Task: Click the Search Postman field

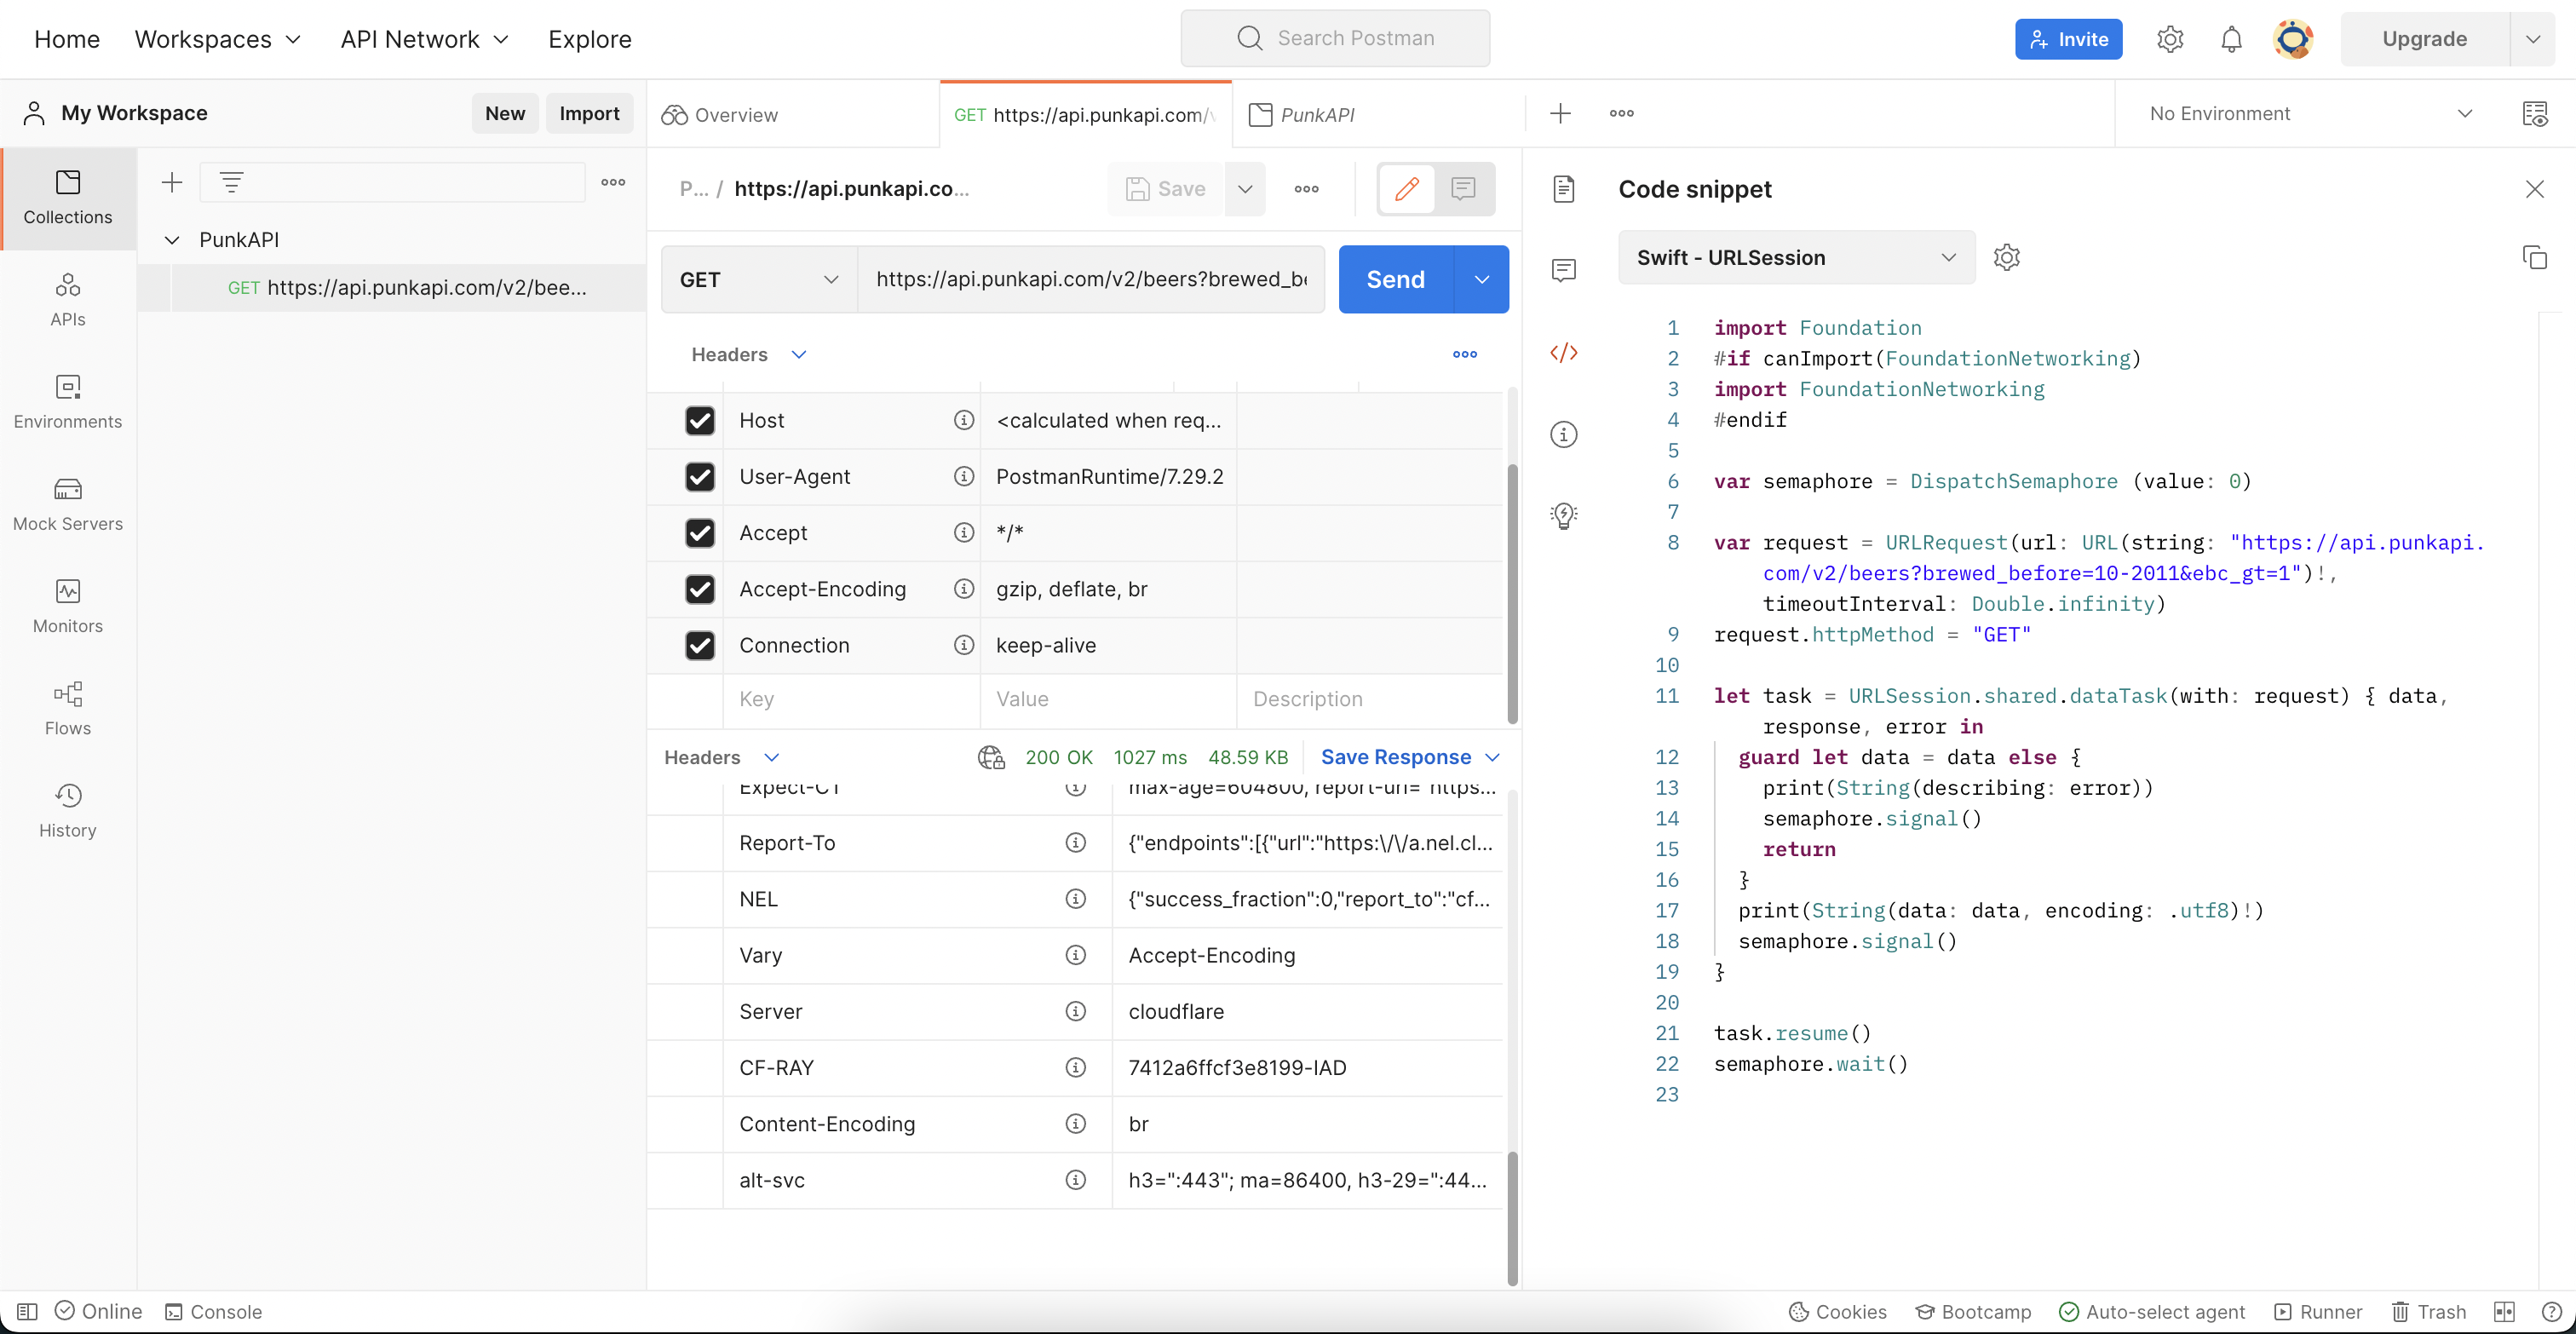Action: click(1335, 38)
